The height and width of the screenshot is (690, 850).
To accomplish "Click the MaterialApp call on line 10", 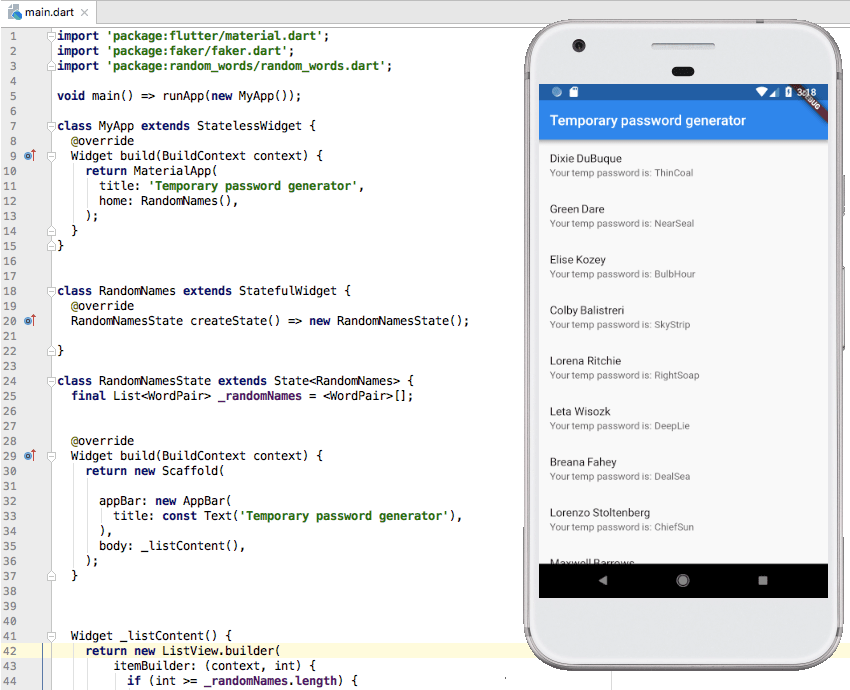I will click(172, 171).
